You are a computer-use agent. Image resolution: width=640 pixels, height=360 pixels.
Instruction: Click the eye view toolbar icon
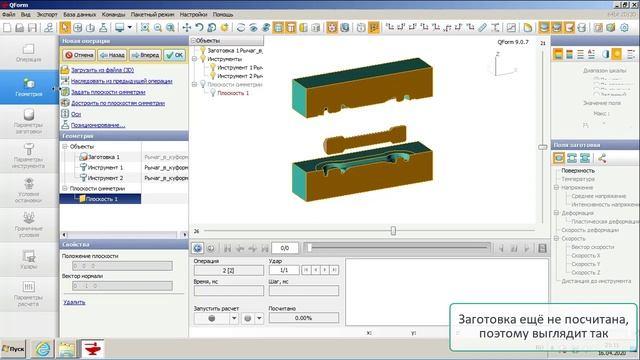[253, 28]
